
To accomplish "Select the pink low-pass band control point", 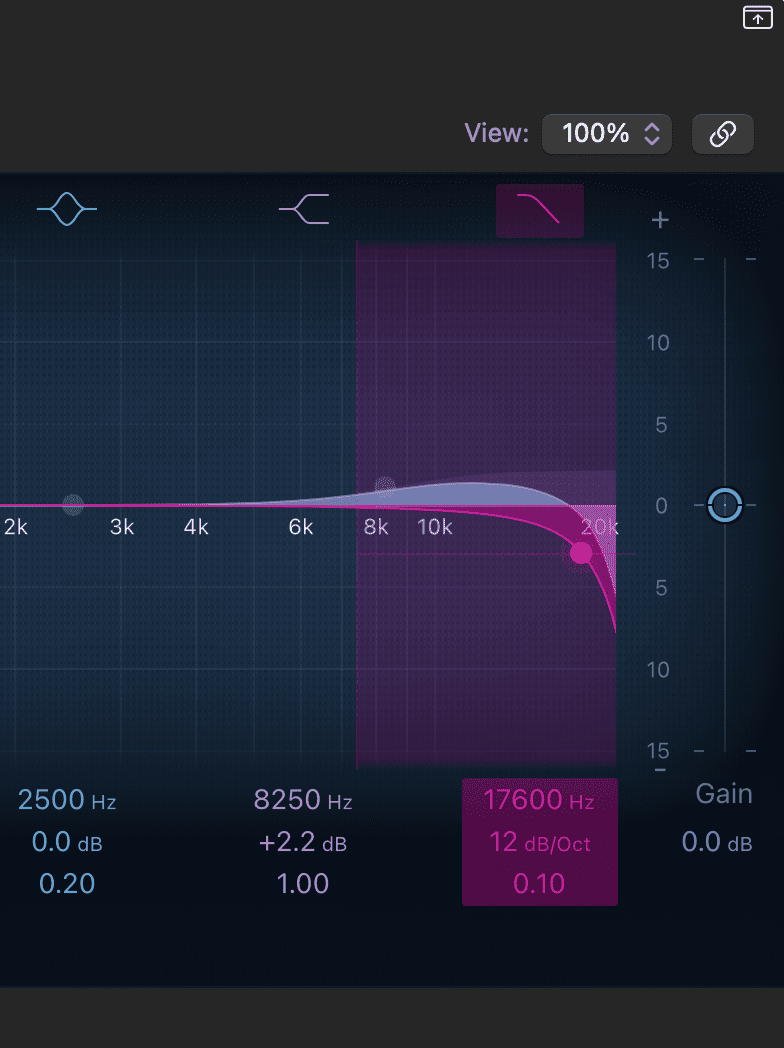I will tap(581, 553).
